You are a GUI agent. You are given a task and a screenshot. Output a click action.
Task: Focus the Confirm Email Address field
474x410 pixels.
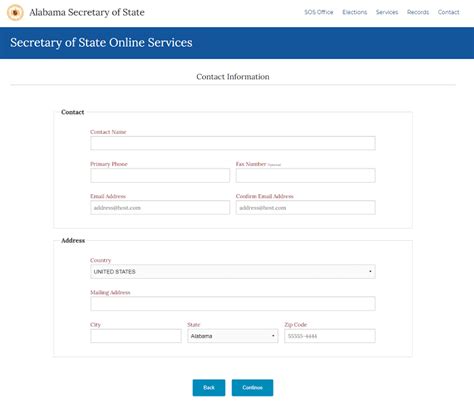click(x=306, y=208)
